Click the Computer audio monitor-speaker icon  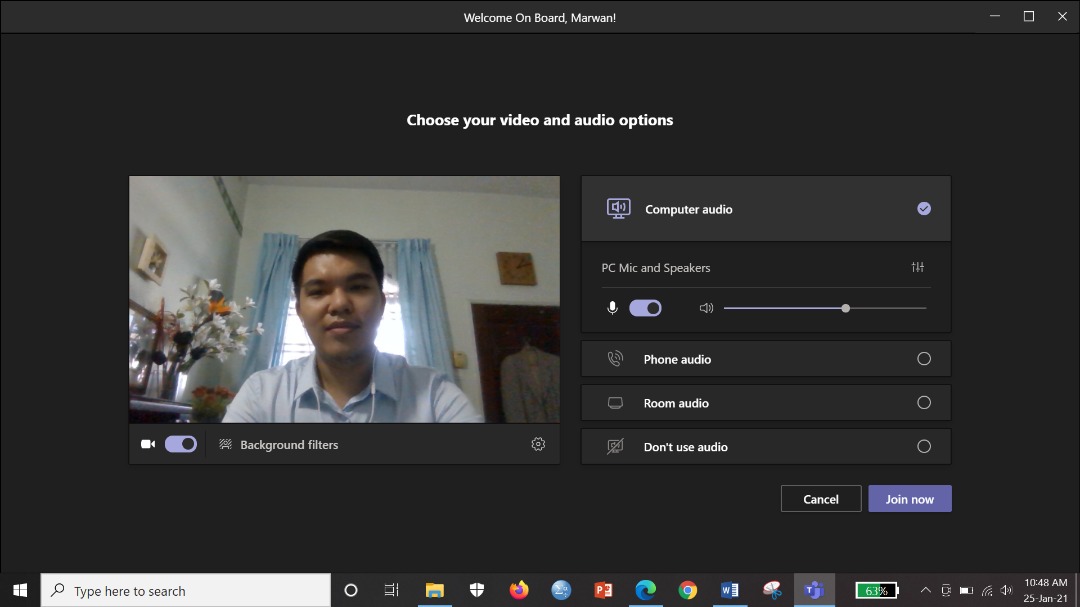tap(620, 208)
